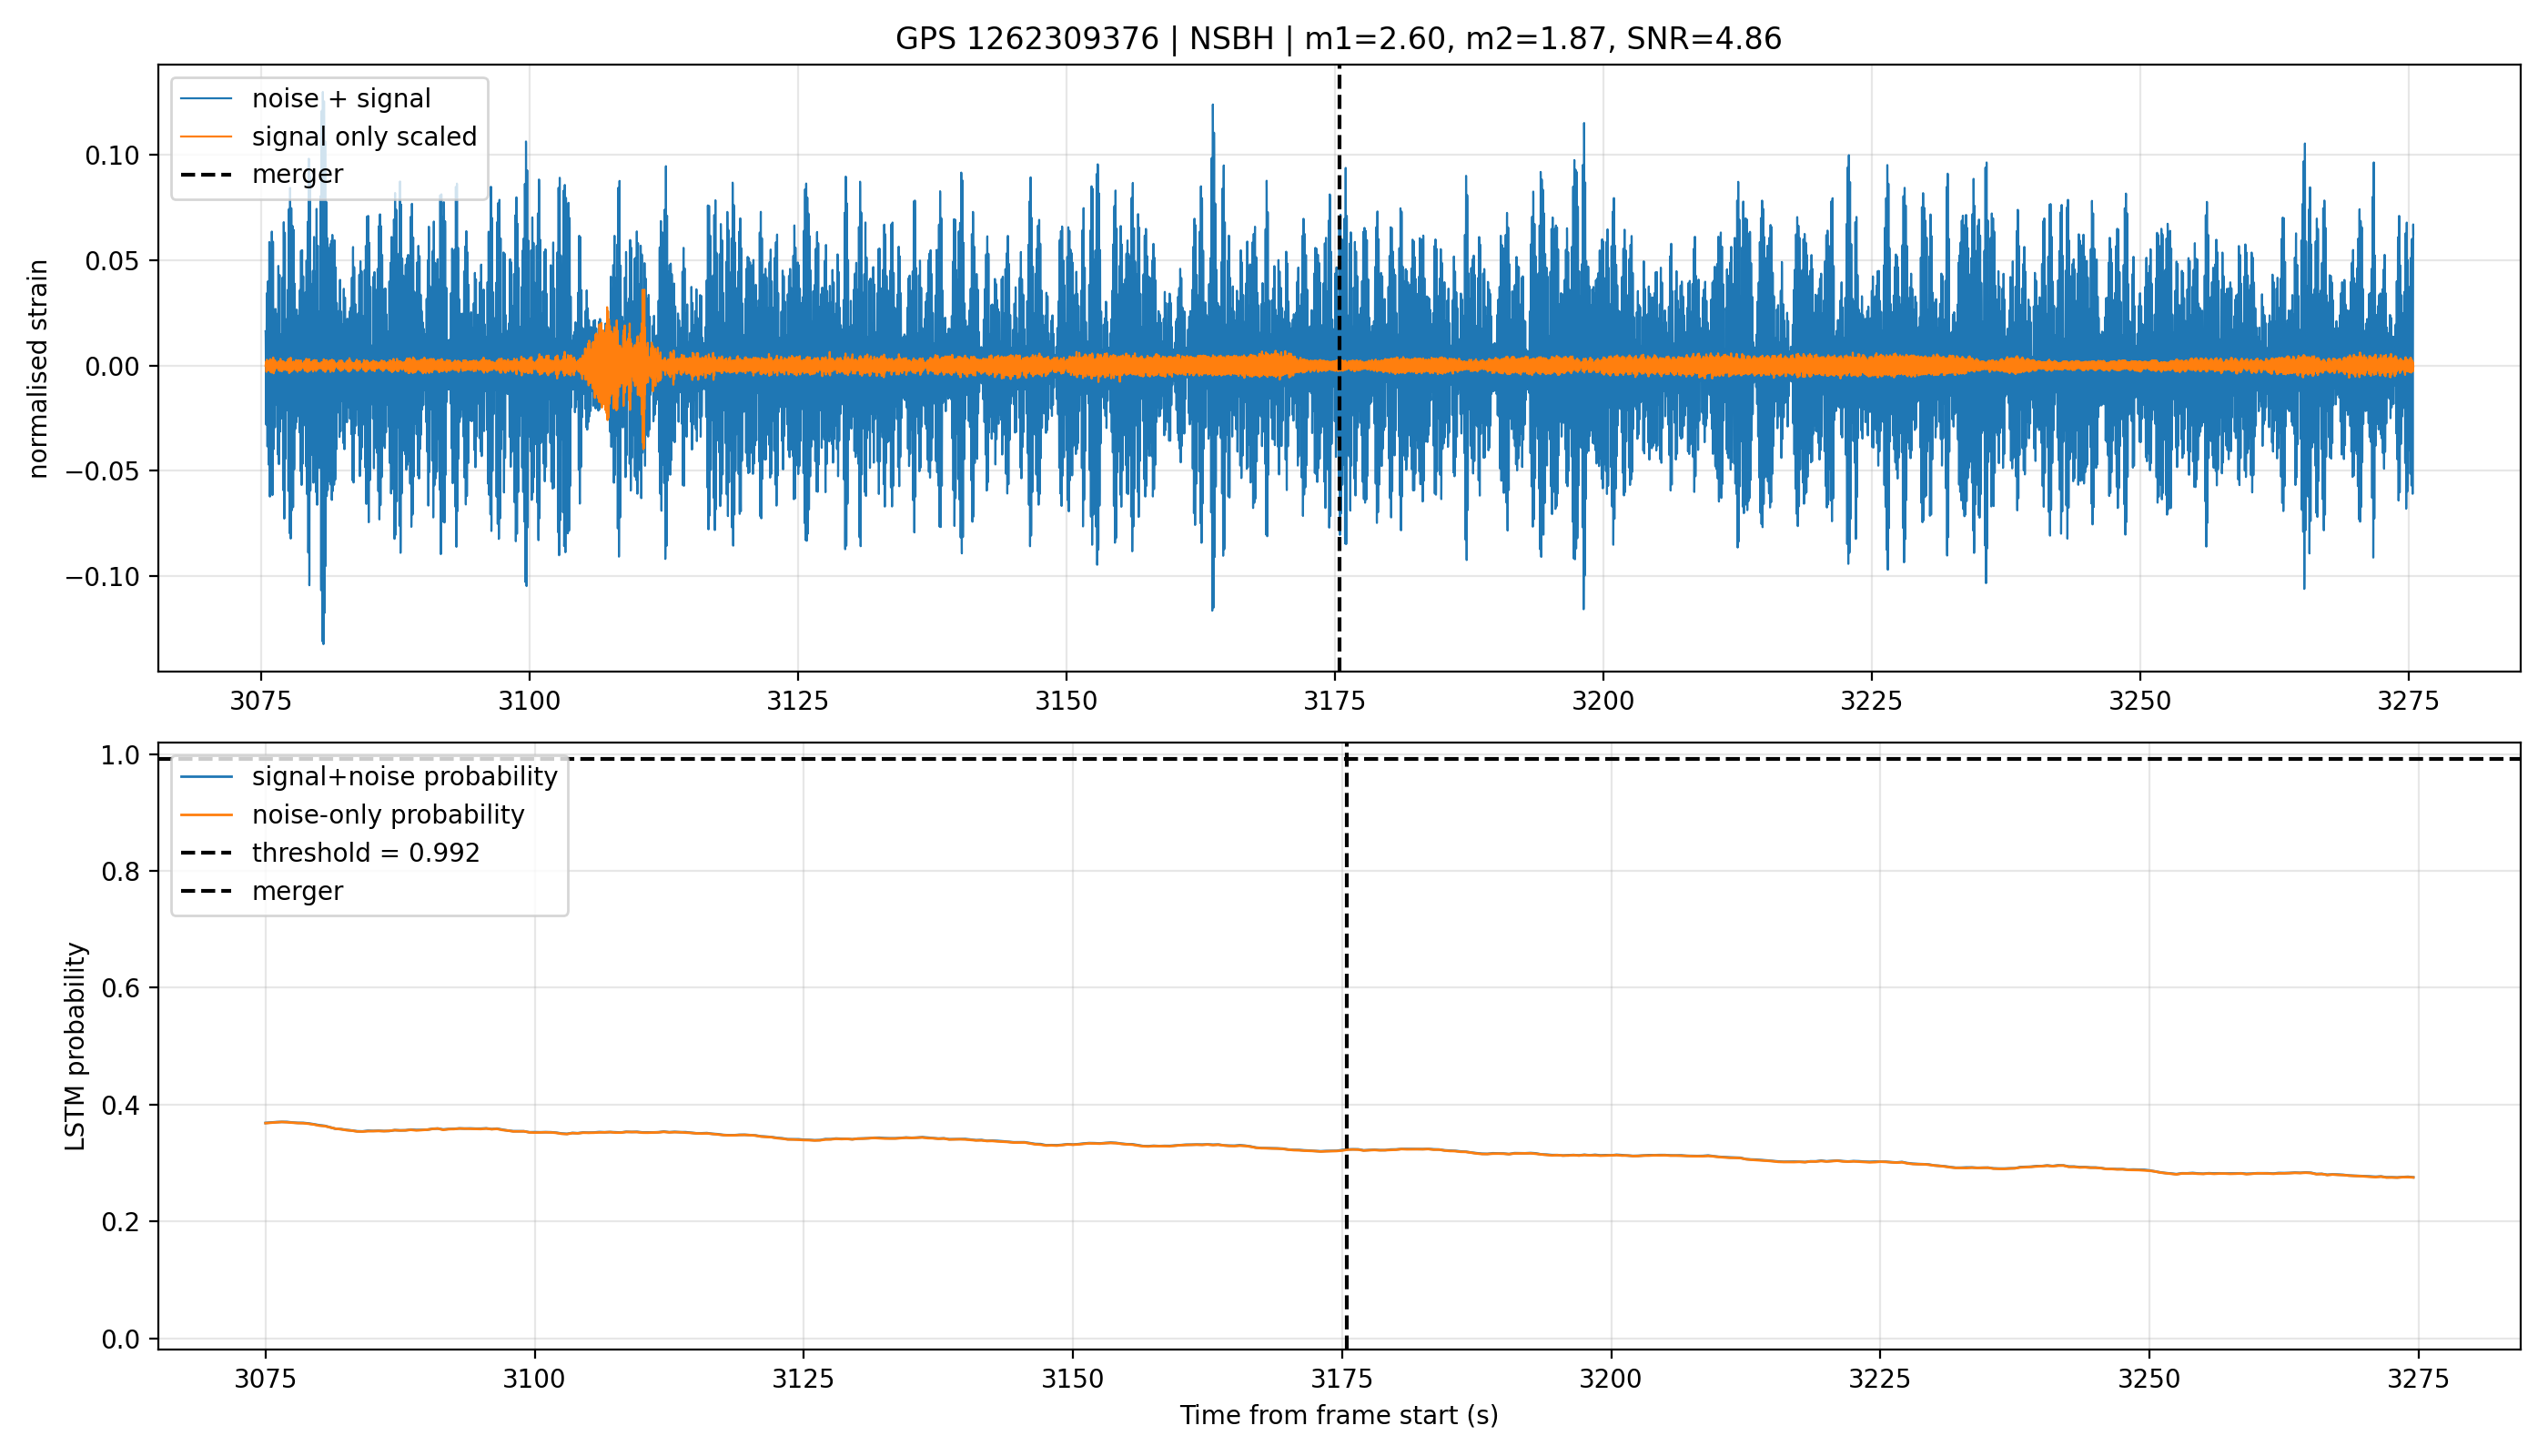Click the 'Time from frame start (s)' axis label
The image size is (2548, 1456).
pyautogui.click(x=1338, y=1416)
